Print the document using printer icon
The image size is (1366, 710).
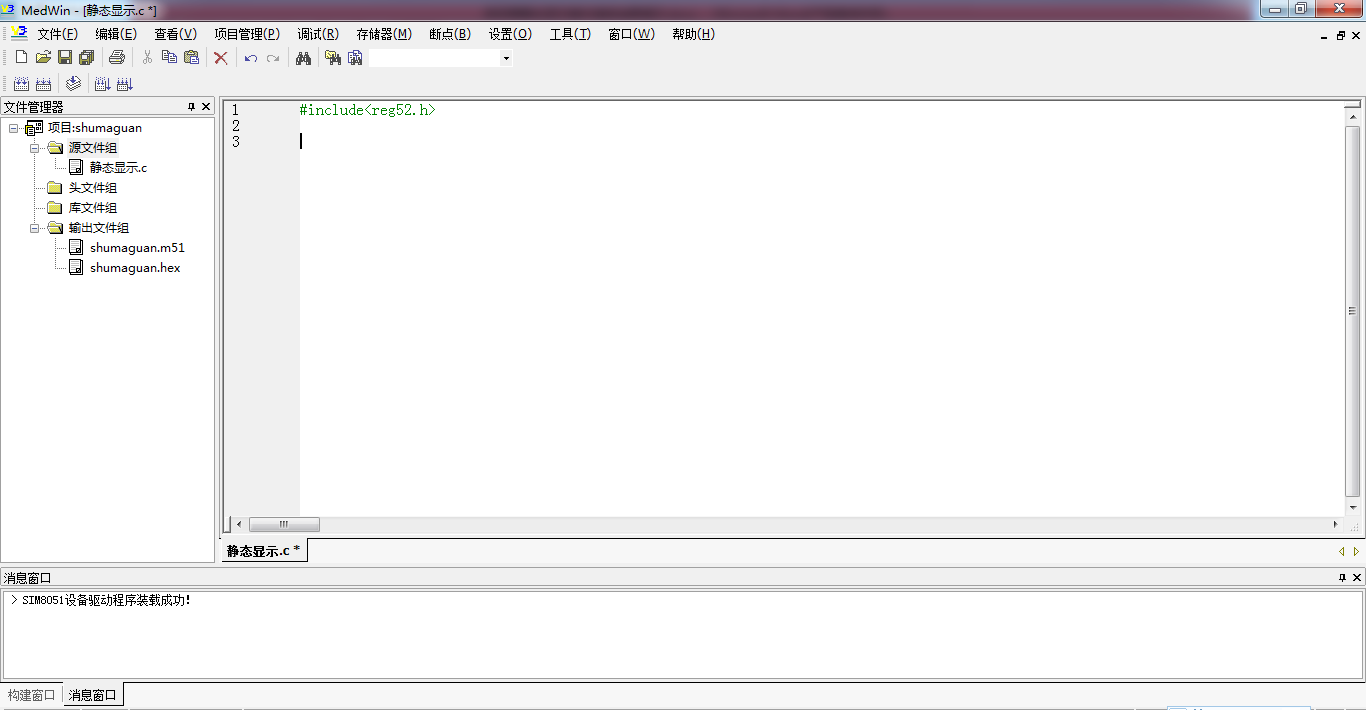tap(117, 58)
